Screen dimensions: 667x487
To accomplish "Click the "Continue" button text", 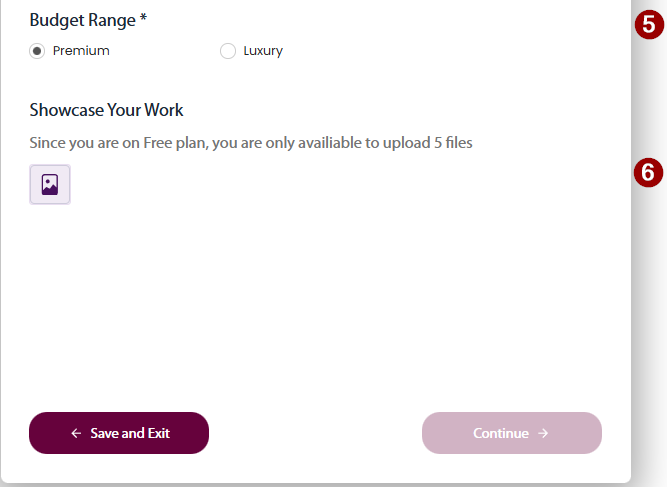I will click(501, 434).
